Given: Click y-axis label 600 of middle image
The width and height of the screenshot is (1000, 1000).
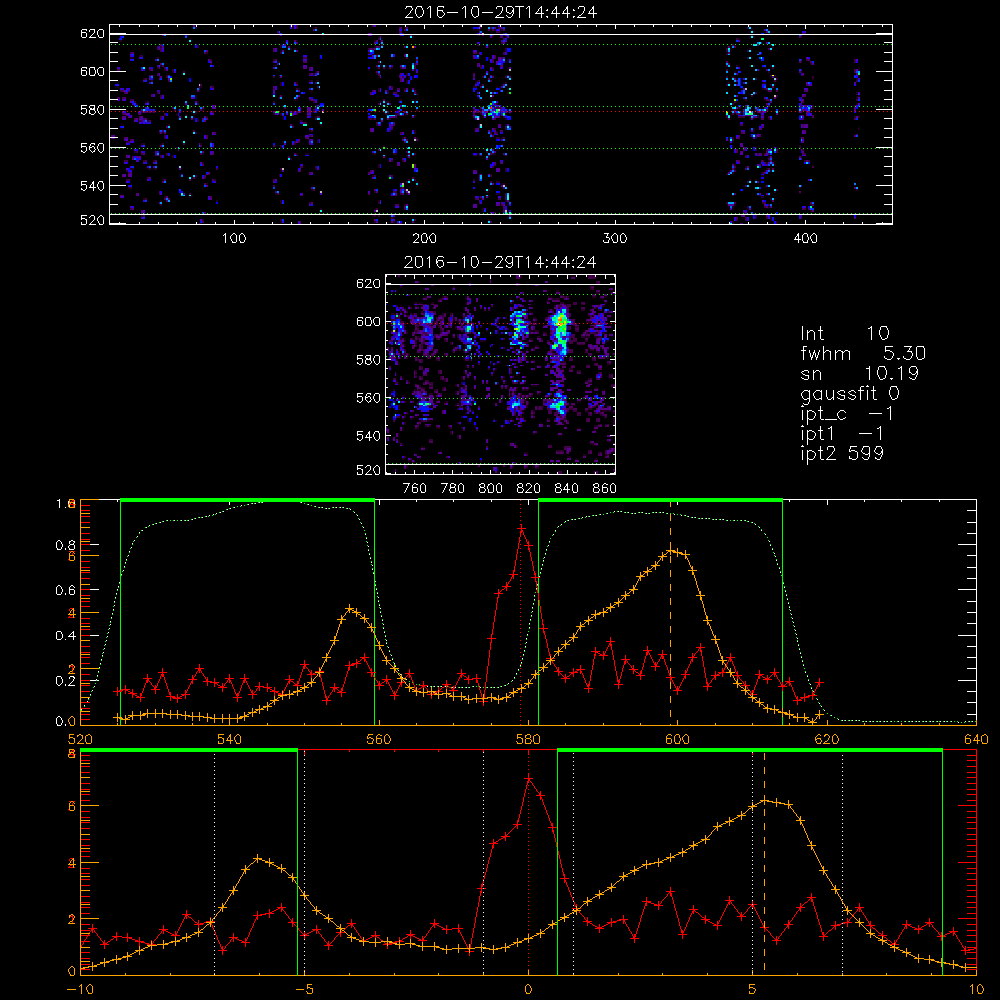Looking at the screenshot, I should click(x=368, y=321).
